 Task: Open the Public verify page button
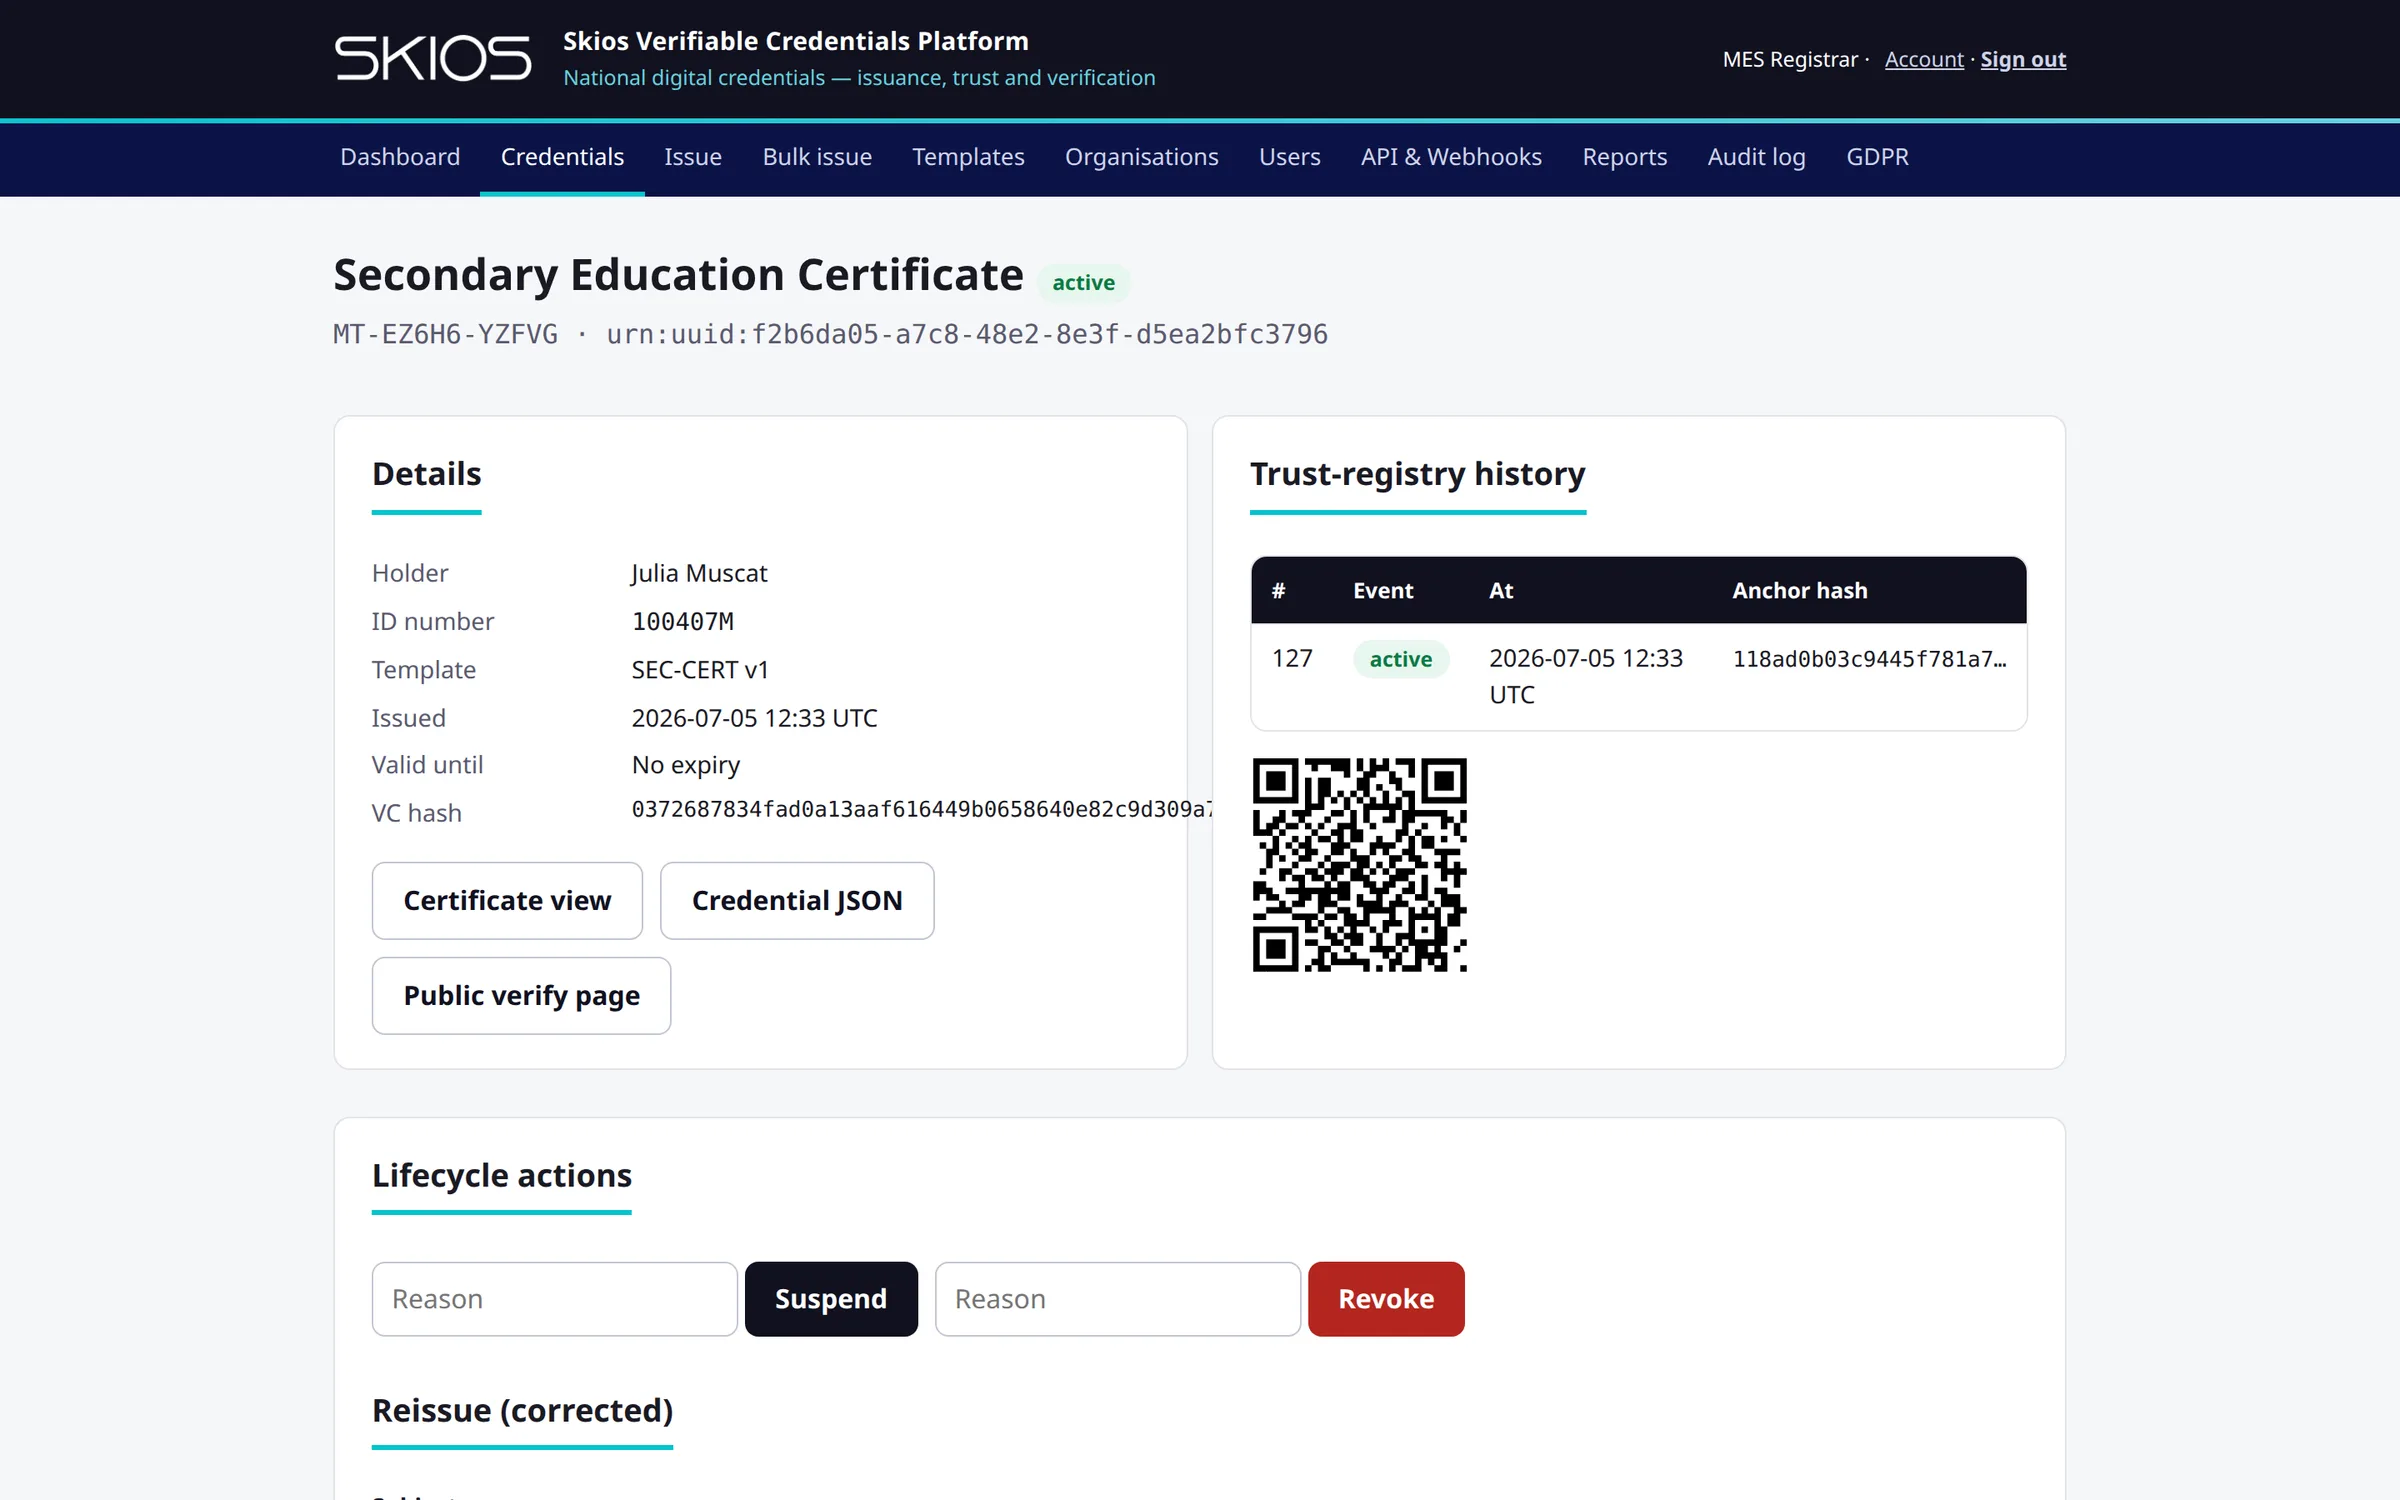(521, 996)
